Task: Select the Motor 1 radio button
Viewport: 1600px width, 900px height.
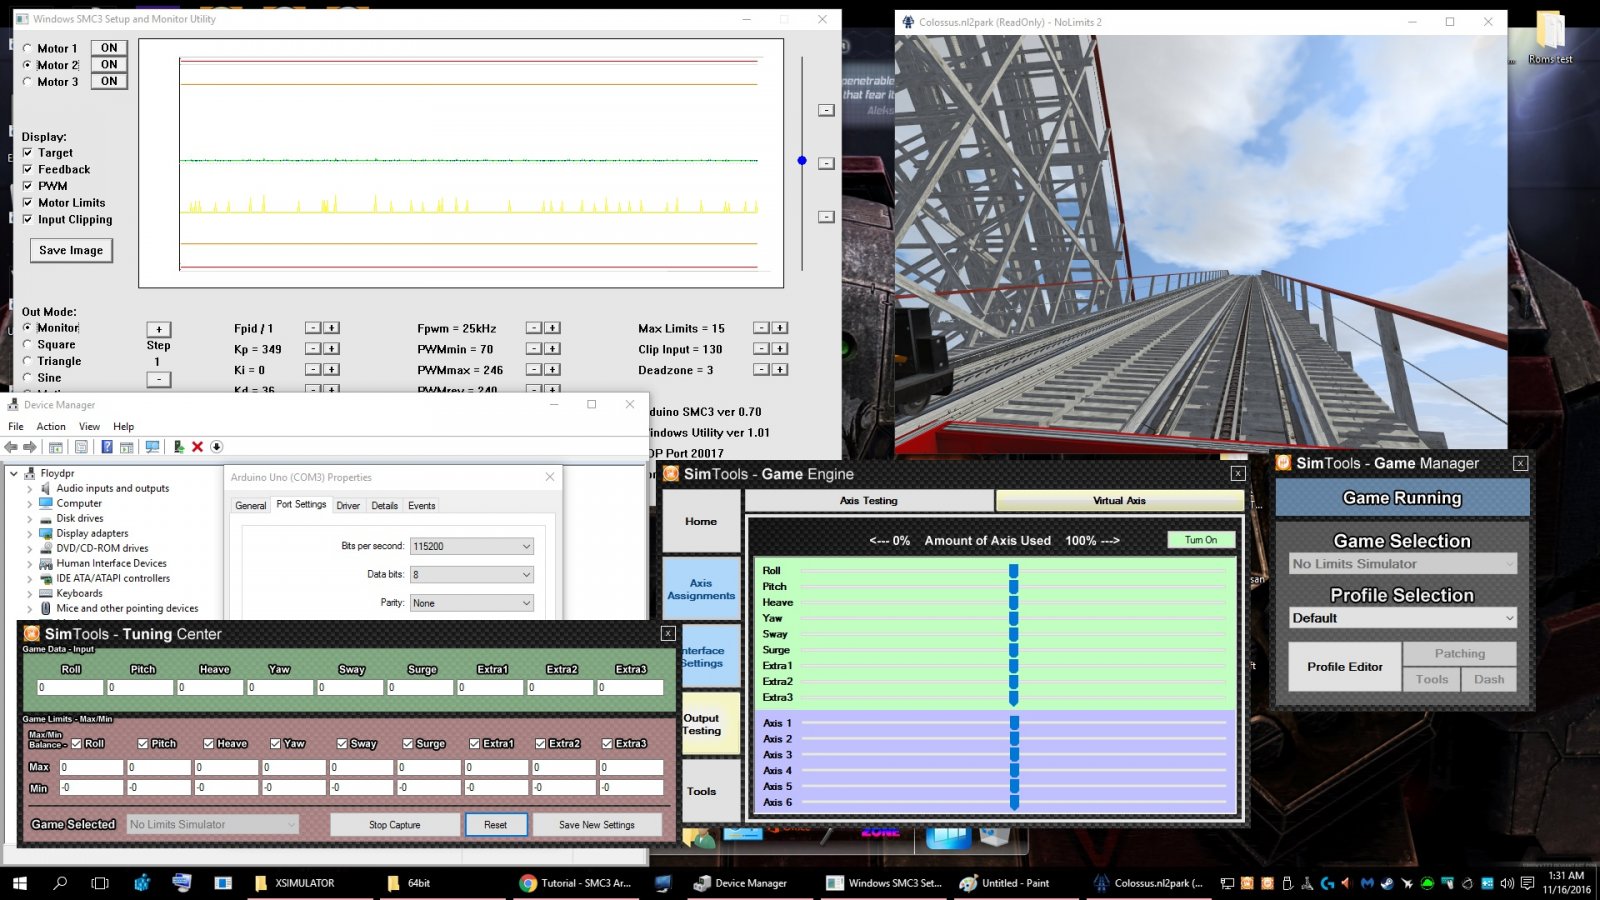Action: click(27, 48)
